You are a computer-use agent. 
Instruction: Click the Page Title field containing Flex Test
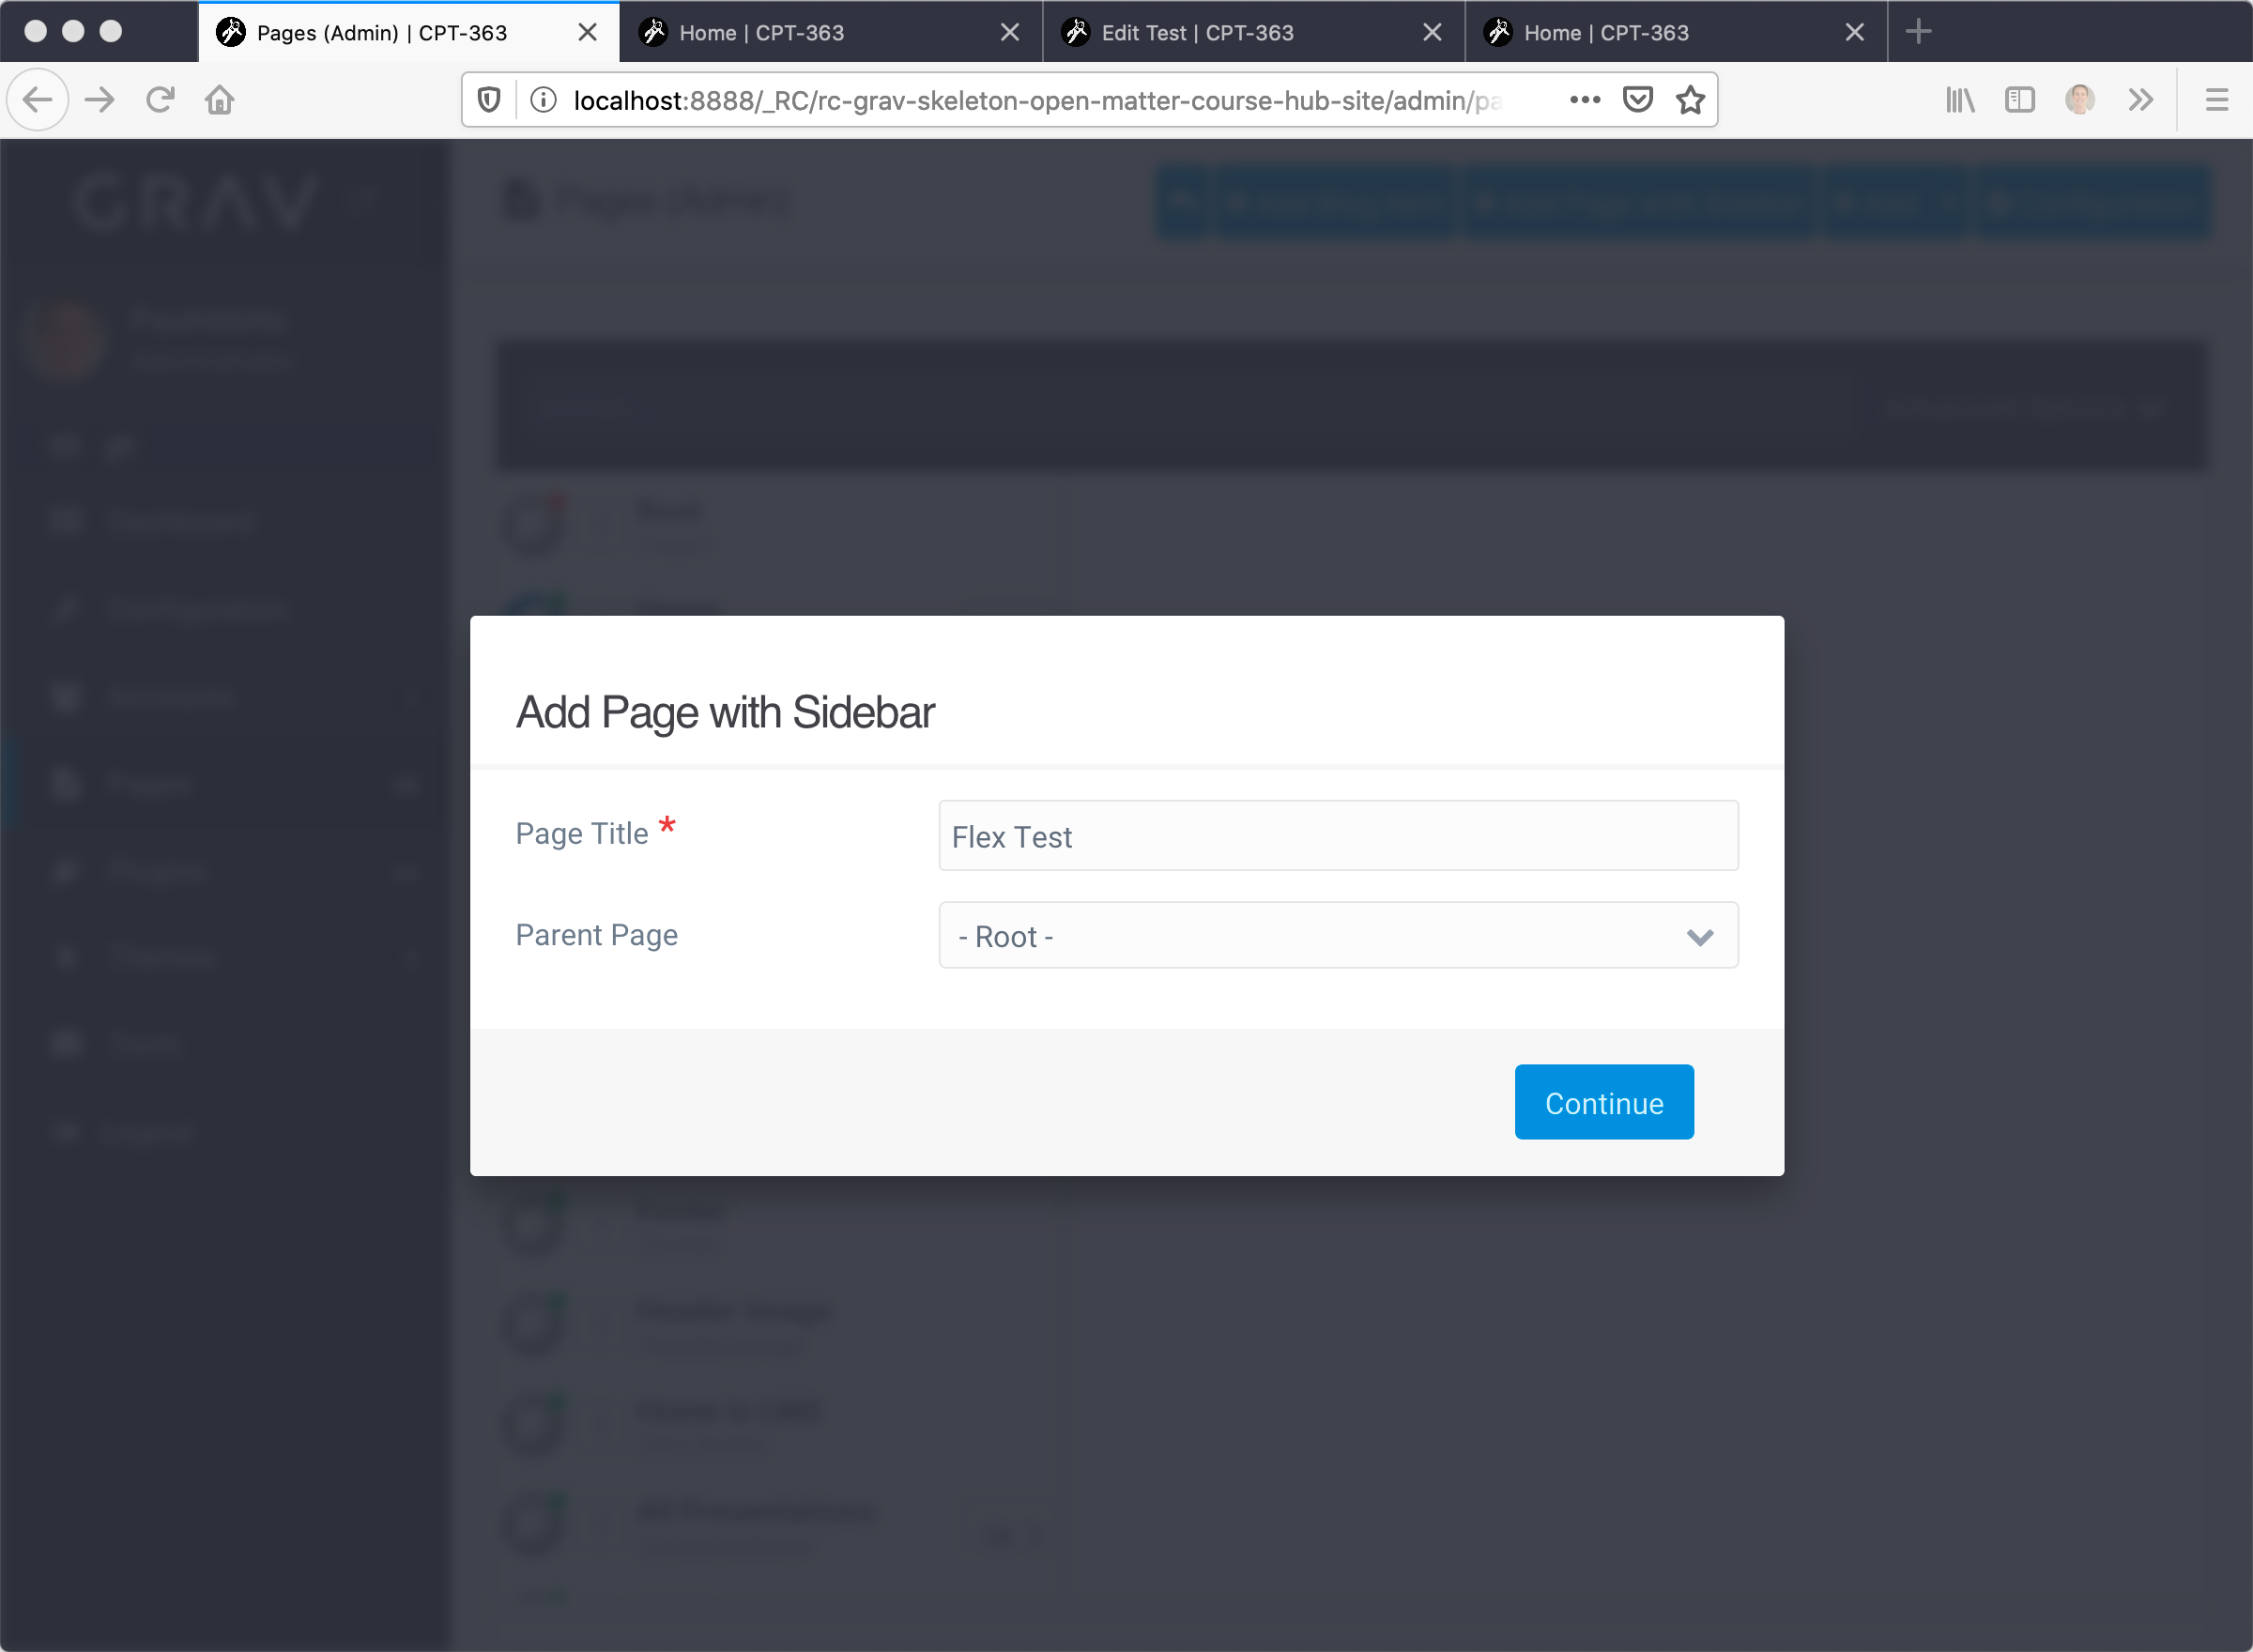pos(1337,836)
